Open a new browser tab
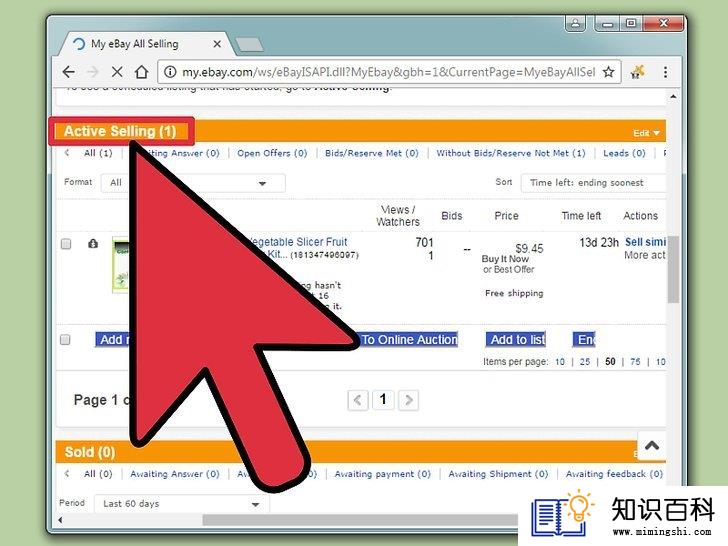The height and width of the screenshot is (546, 728). pos(249,45)
